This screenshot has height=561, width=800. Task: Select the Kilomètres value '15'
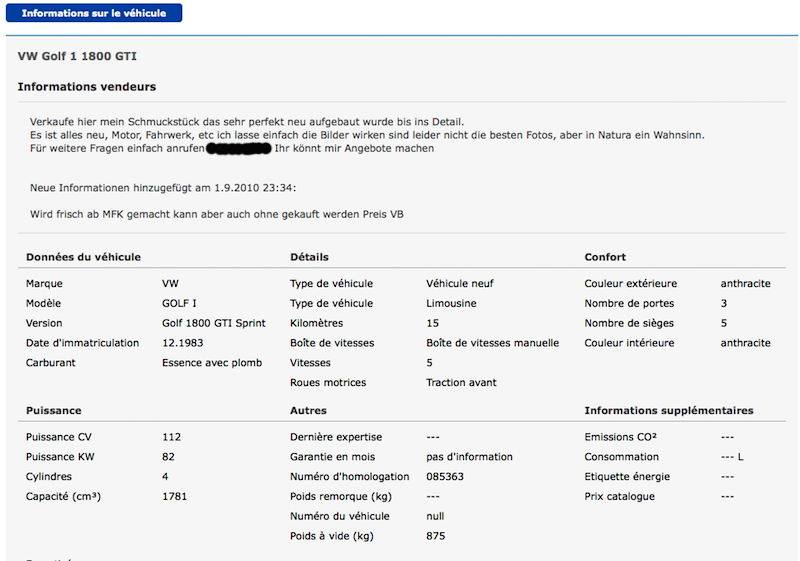433,323
